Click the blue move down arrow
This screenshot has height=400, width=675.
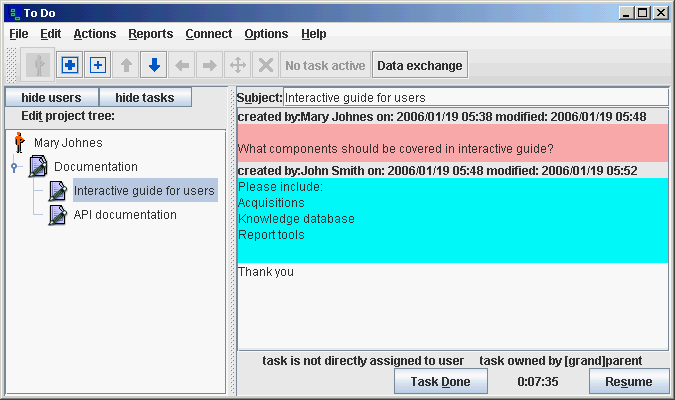(x=154, y=66)
